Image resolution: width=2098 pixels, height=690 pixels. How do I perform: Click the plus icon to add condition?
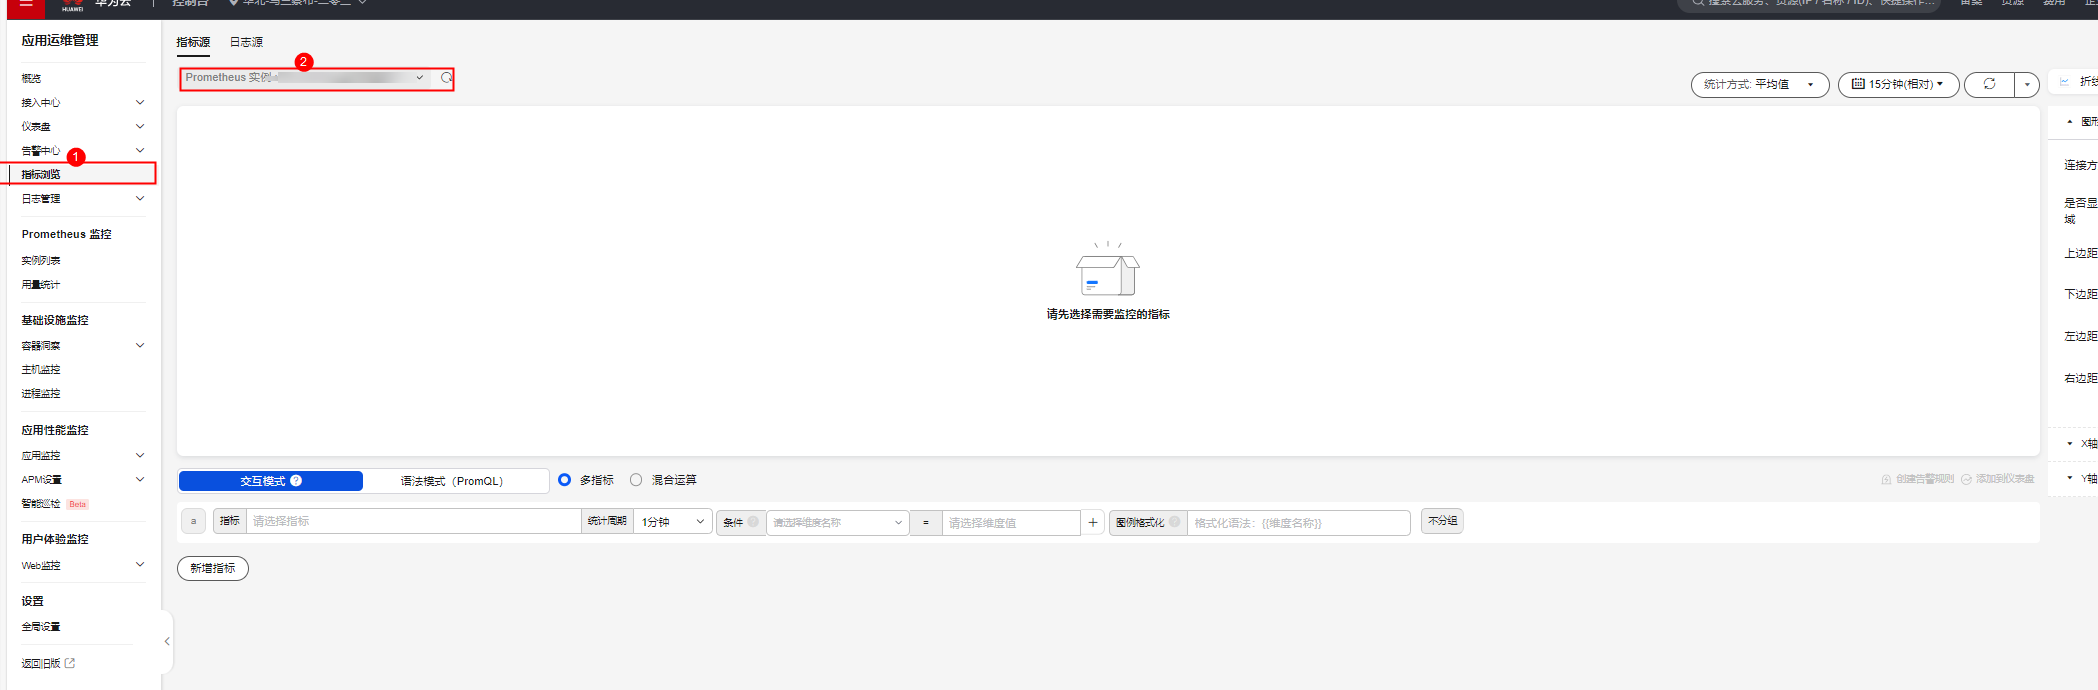1093,522
